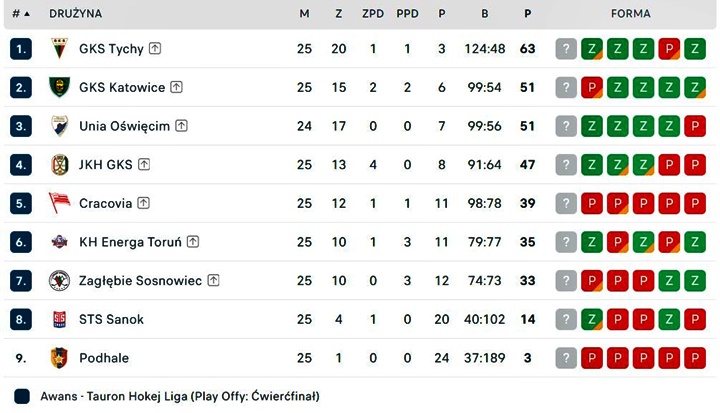The height and width of the screenshot is (413, 720).
Task: Open the Zagłębie Sosnowiec team page
Action: click(x=139, y=281)
